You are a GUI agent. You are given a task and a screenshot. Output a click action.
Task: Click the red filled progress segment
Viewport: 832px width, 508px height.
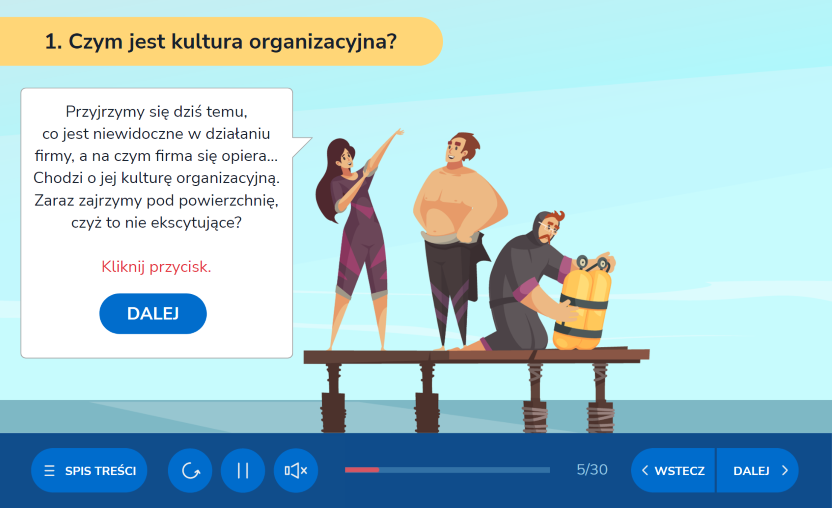(x=361, y=469)
